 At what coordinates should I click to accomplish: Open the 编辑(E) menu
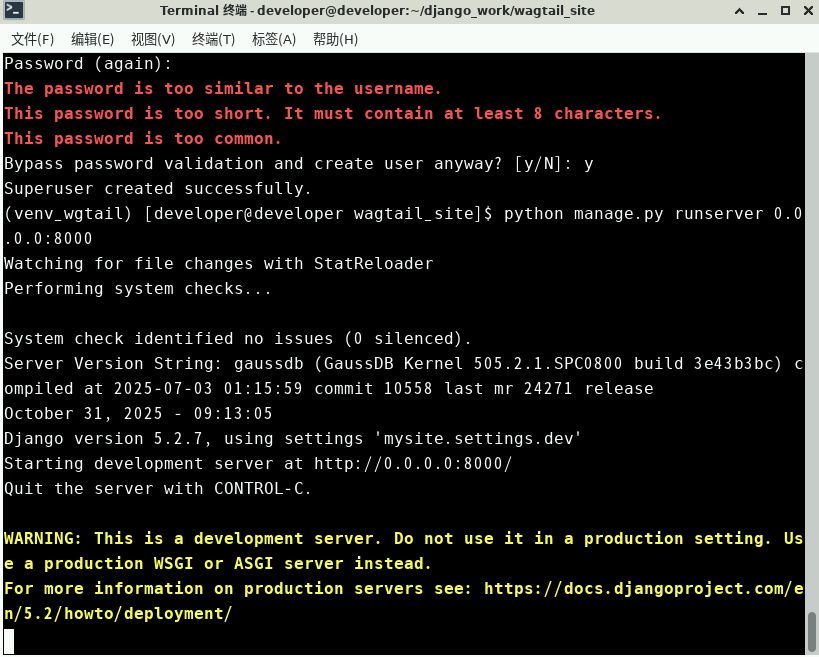pyautogui.click(x=92, y=39)
